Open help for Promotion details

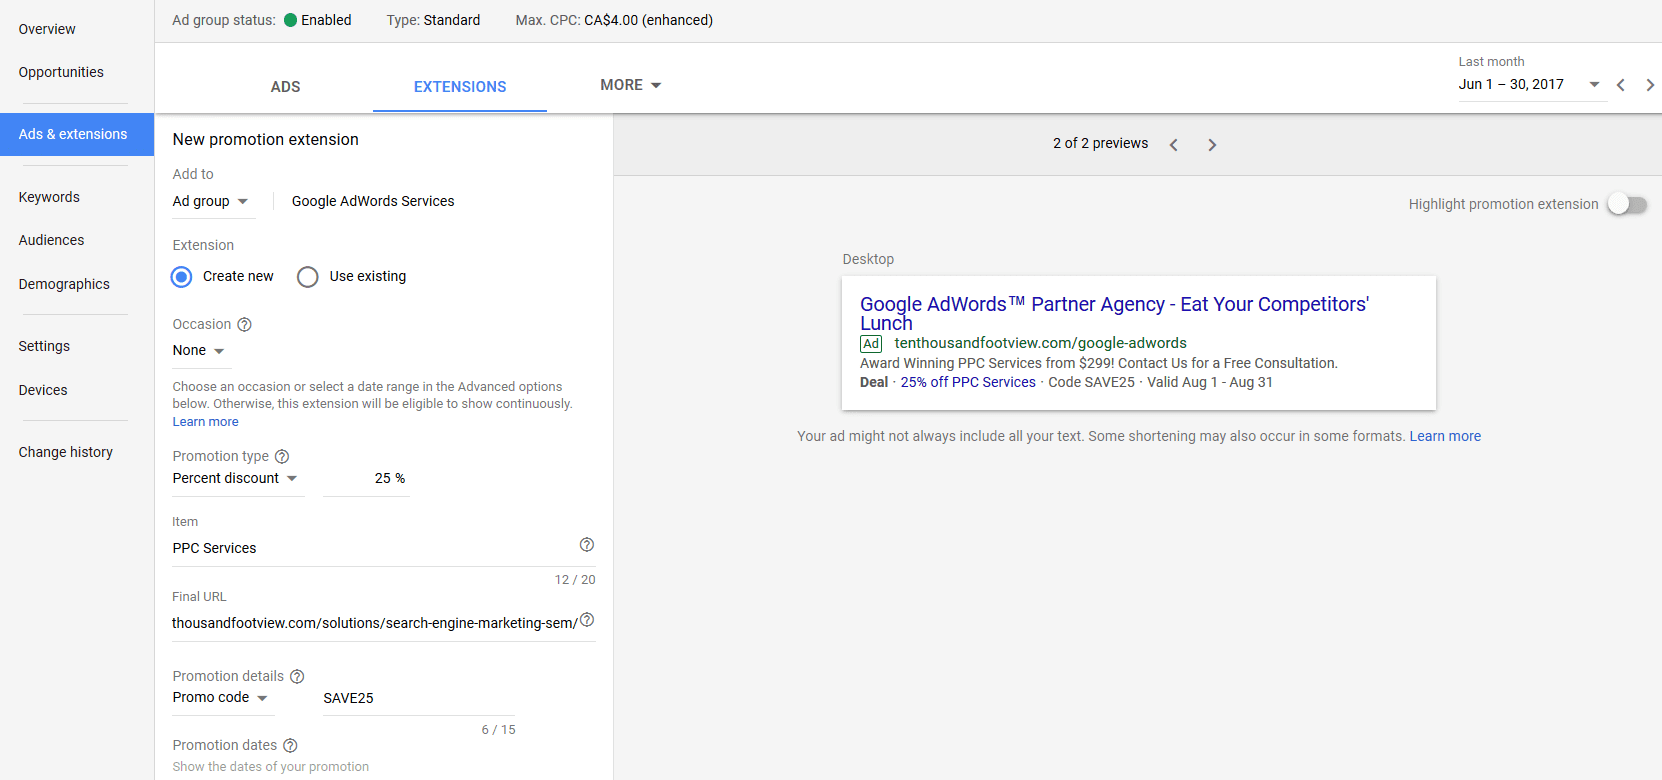(297, 676)
